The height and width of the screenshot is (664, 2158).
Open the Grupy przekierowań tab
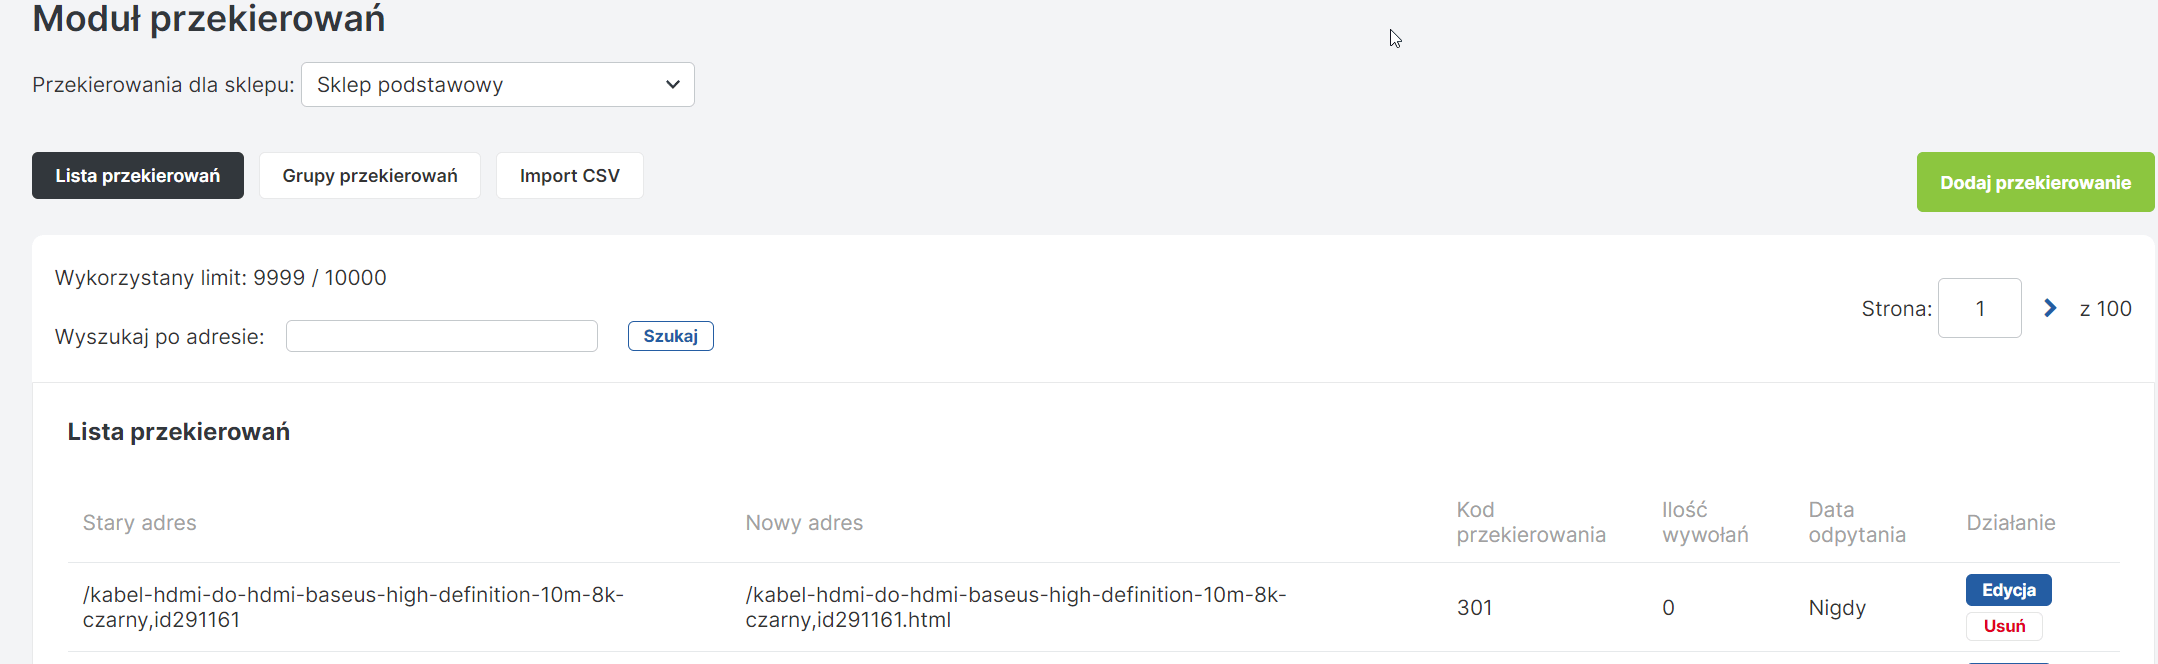click(x=370, y=176)
